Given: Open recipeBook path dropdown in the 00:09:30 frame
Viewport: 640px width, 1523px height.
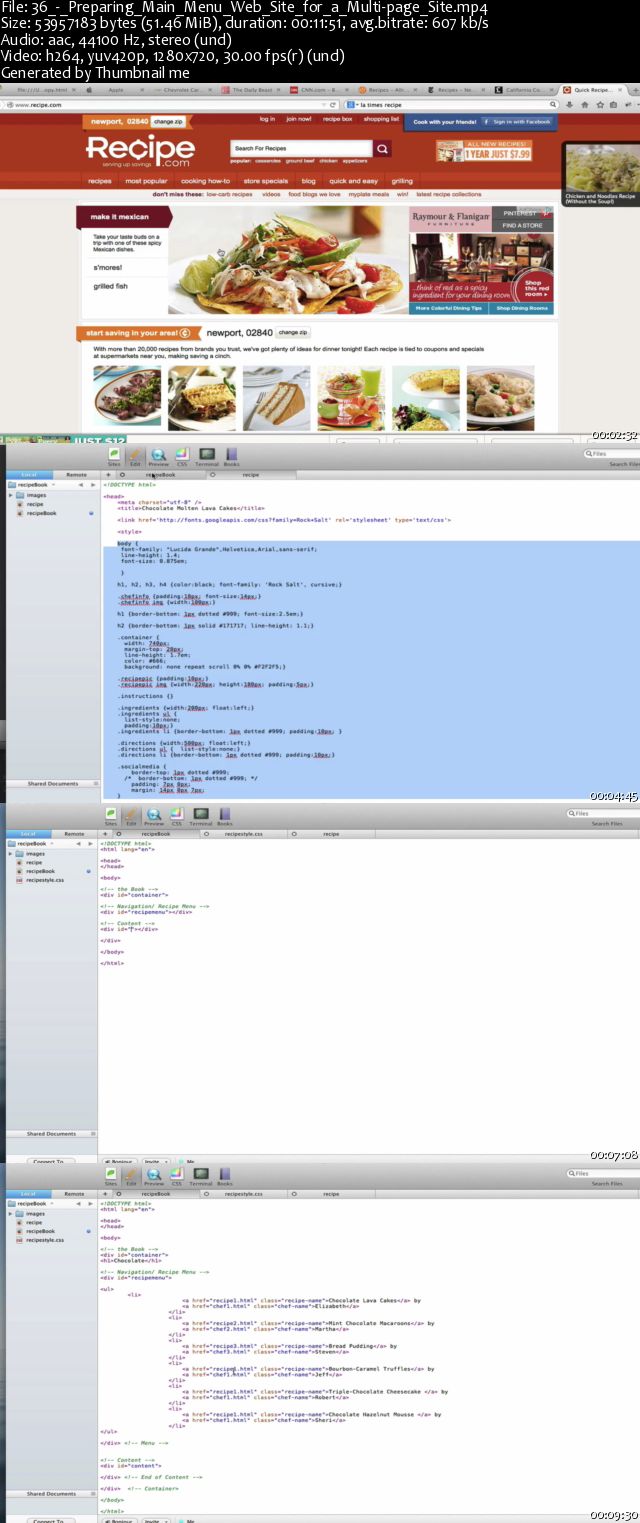Looking at the screenshot, I should [x=32, y=1203].
